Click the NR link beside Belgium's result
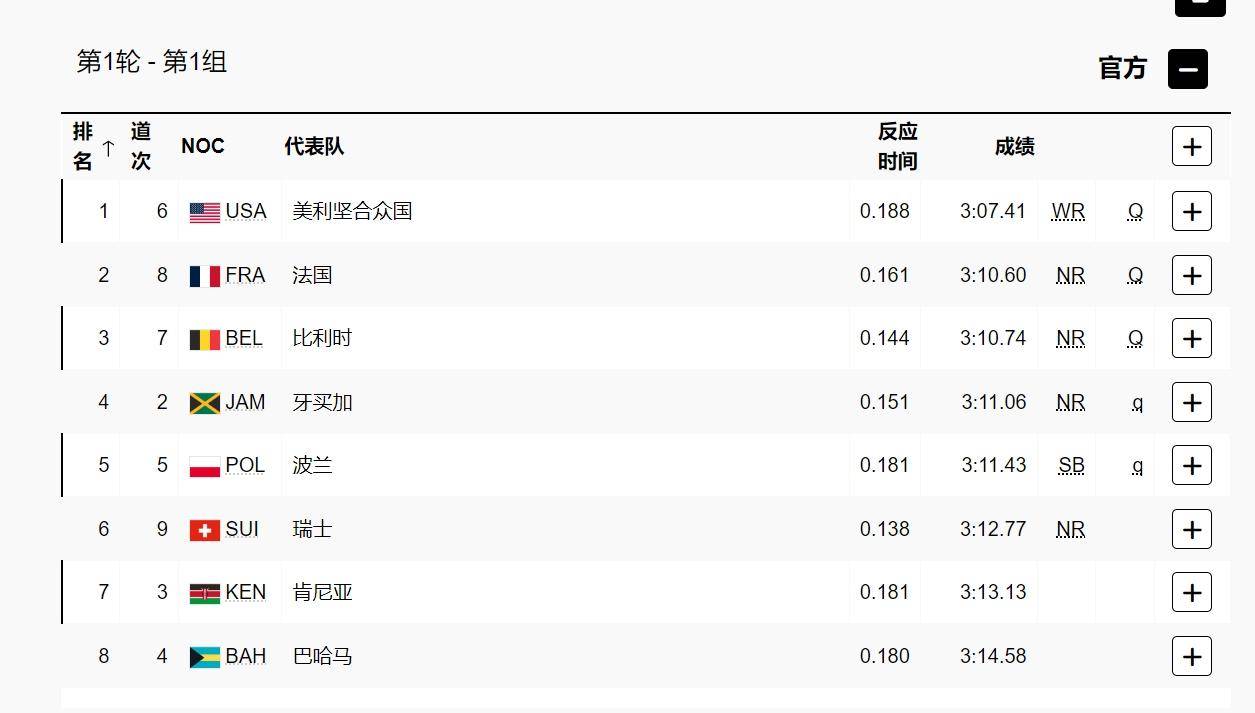This screenshot has width=1255, height=713. (1069, 338)
